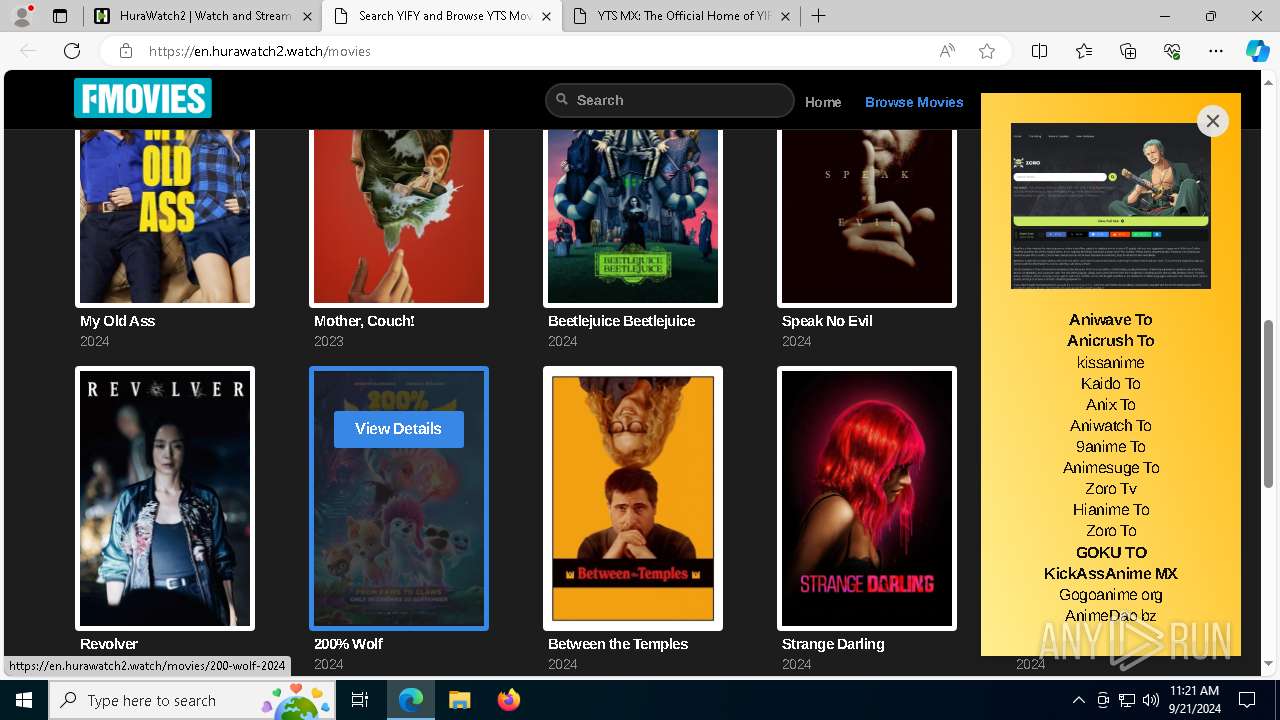Viewport: 1280px width, 720px height.
Task: Open Favorites list icon
Action: [1084, 51]
